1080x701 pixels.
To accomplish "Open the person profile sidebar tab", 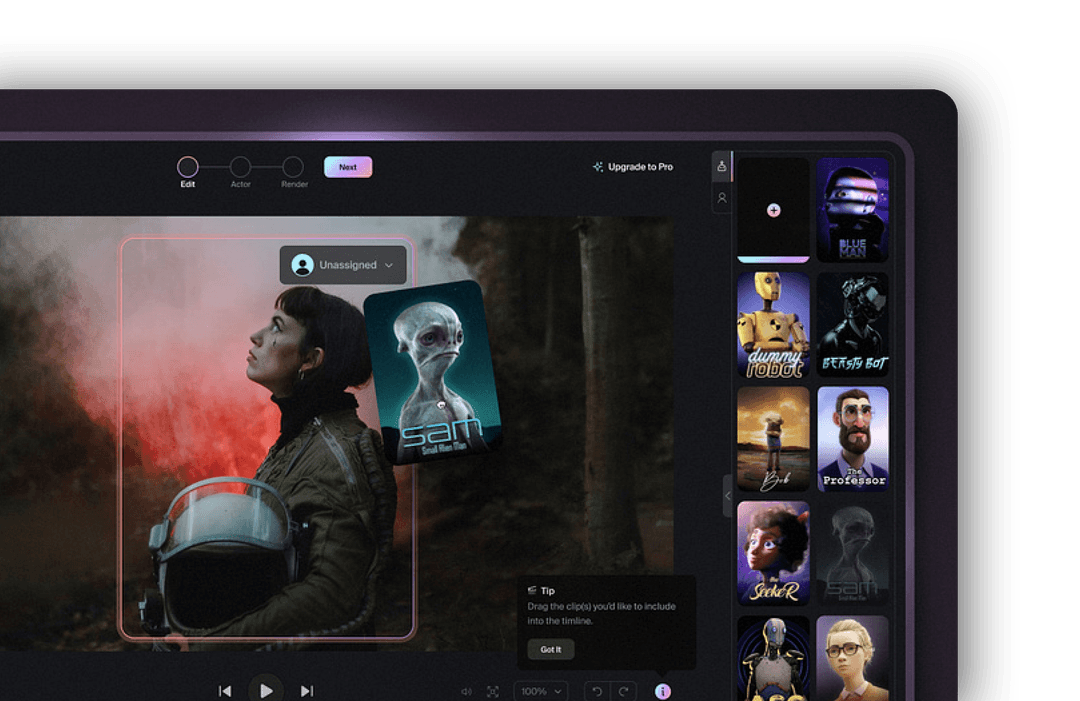I will click(722, 198).
